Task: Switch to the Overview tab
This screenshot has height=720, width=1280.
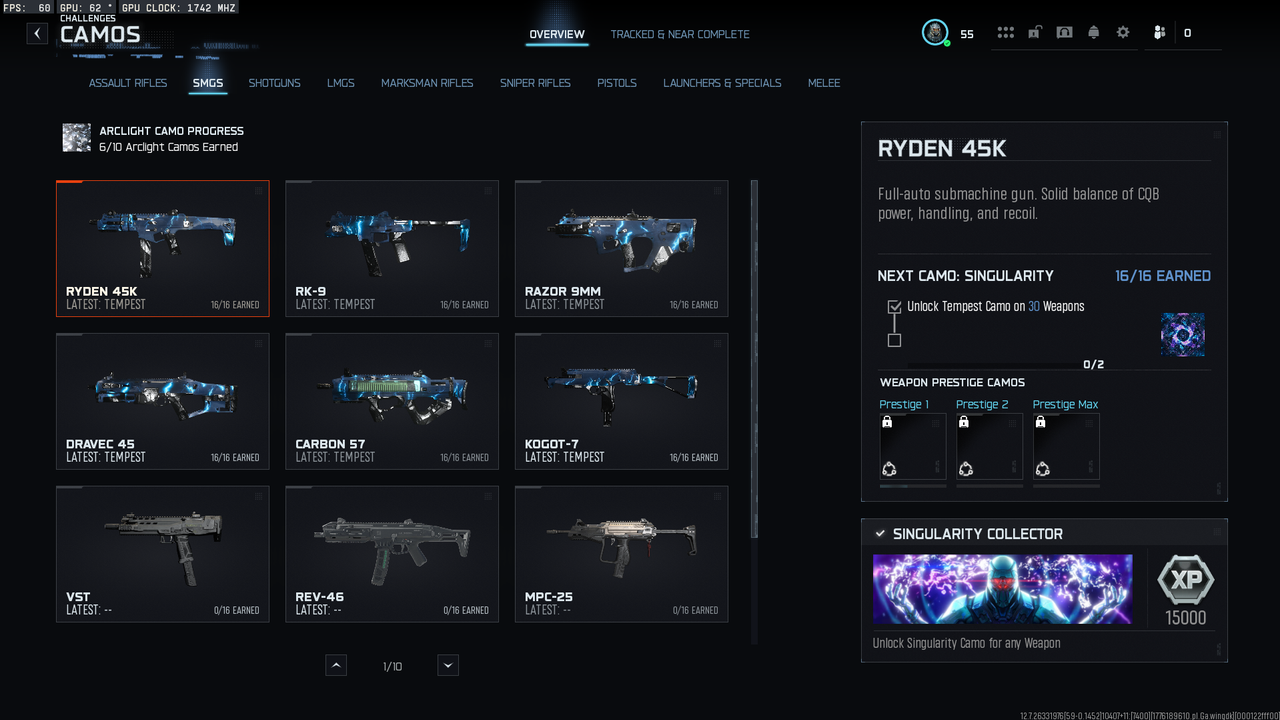Action: (x=557, y=34)
